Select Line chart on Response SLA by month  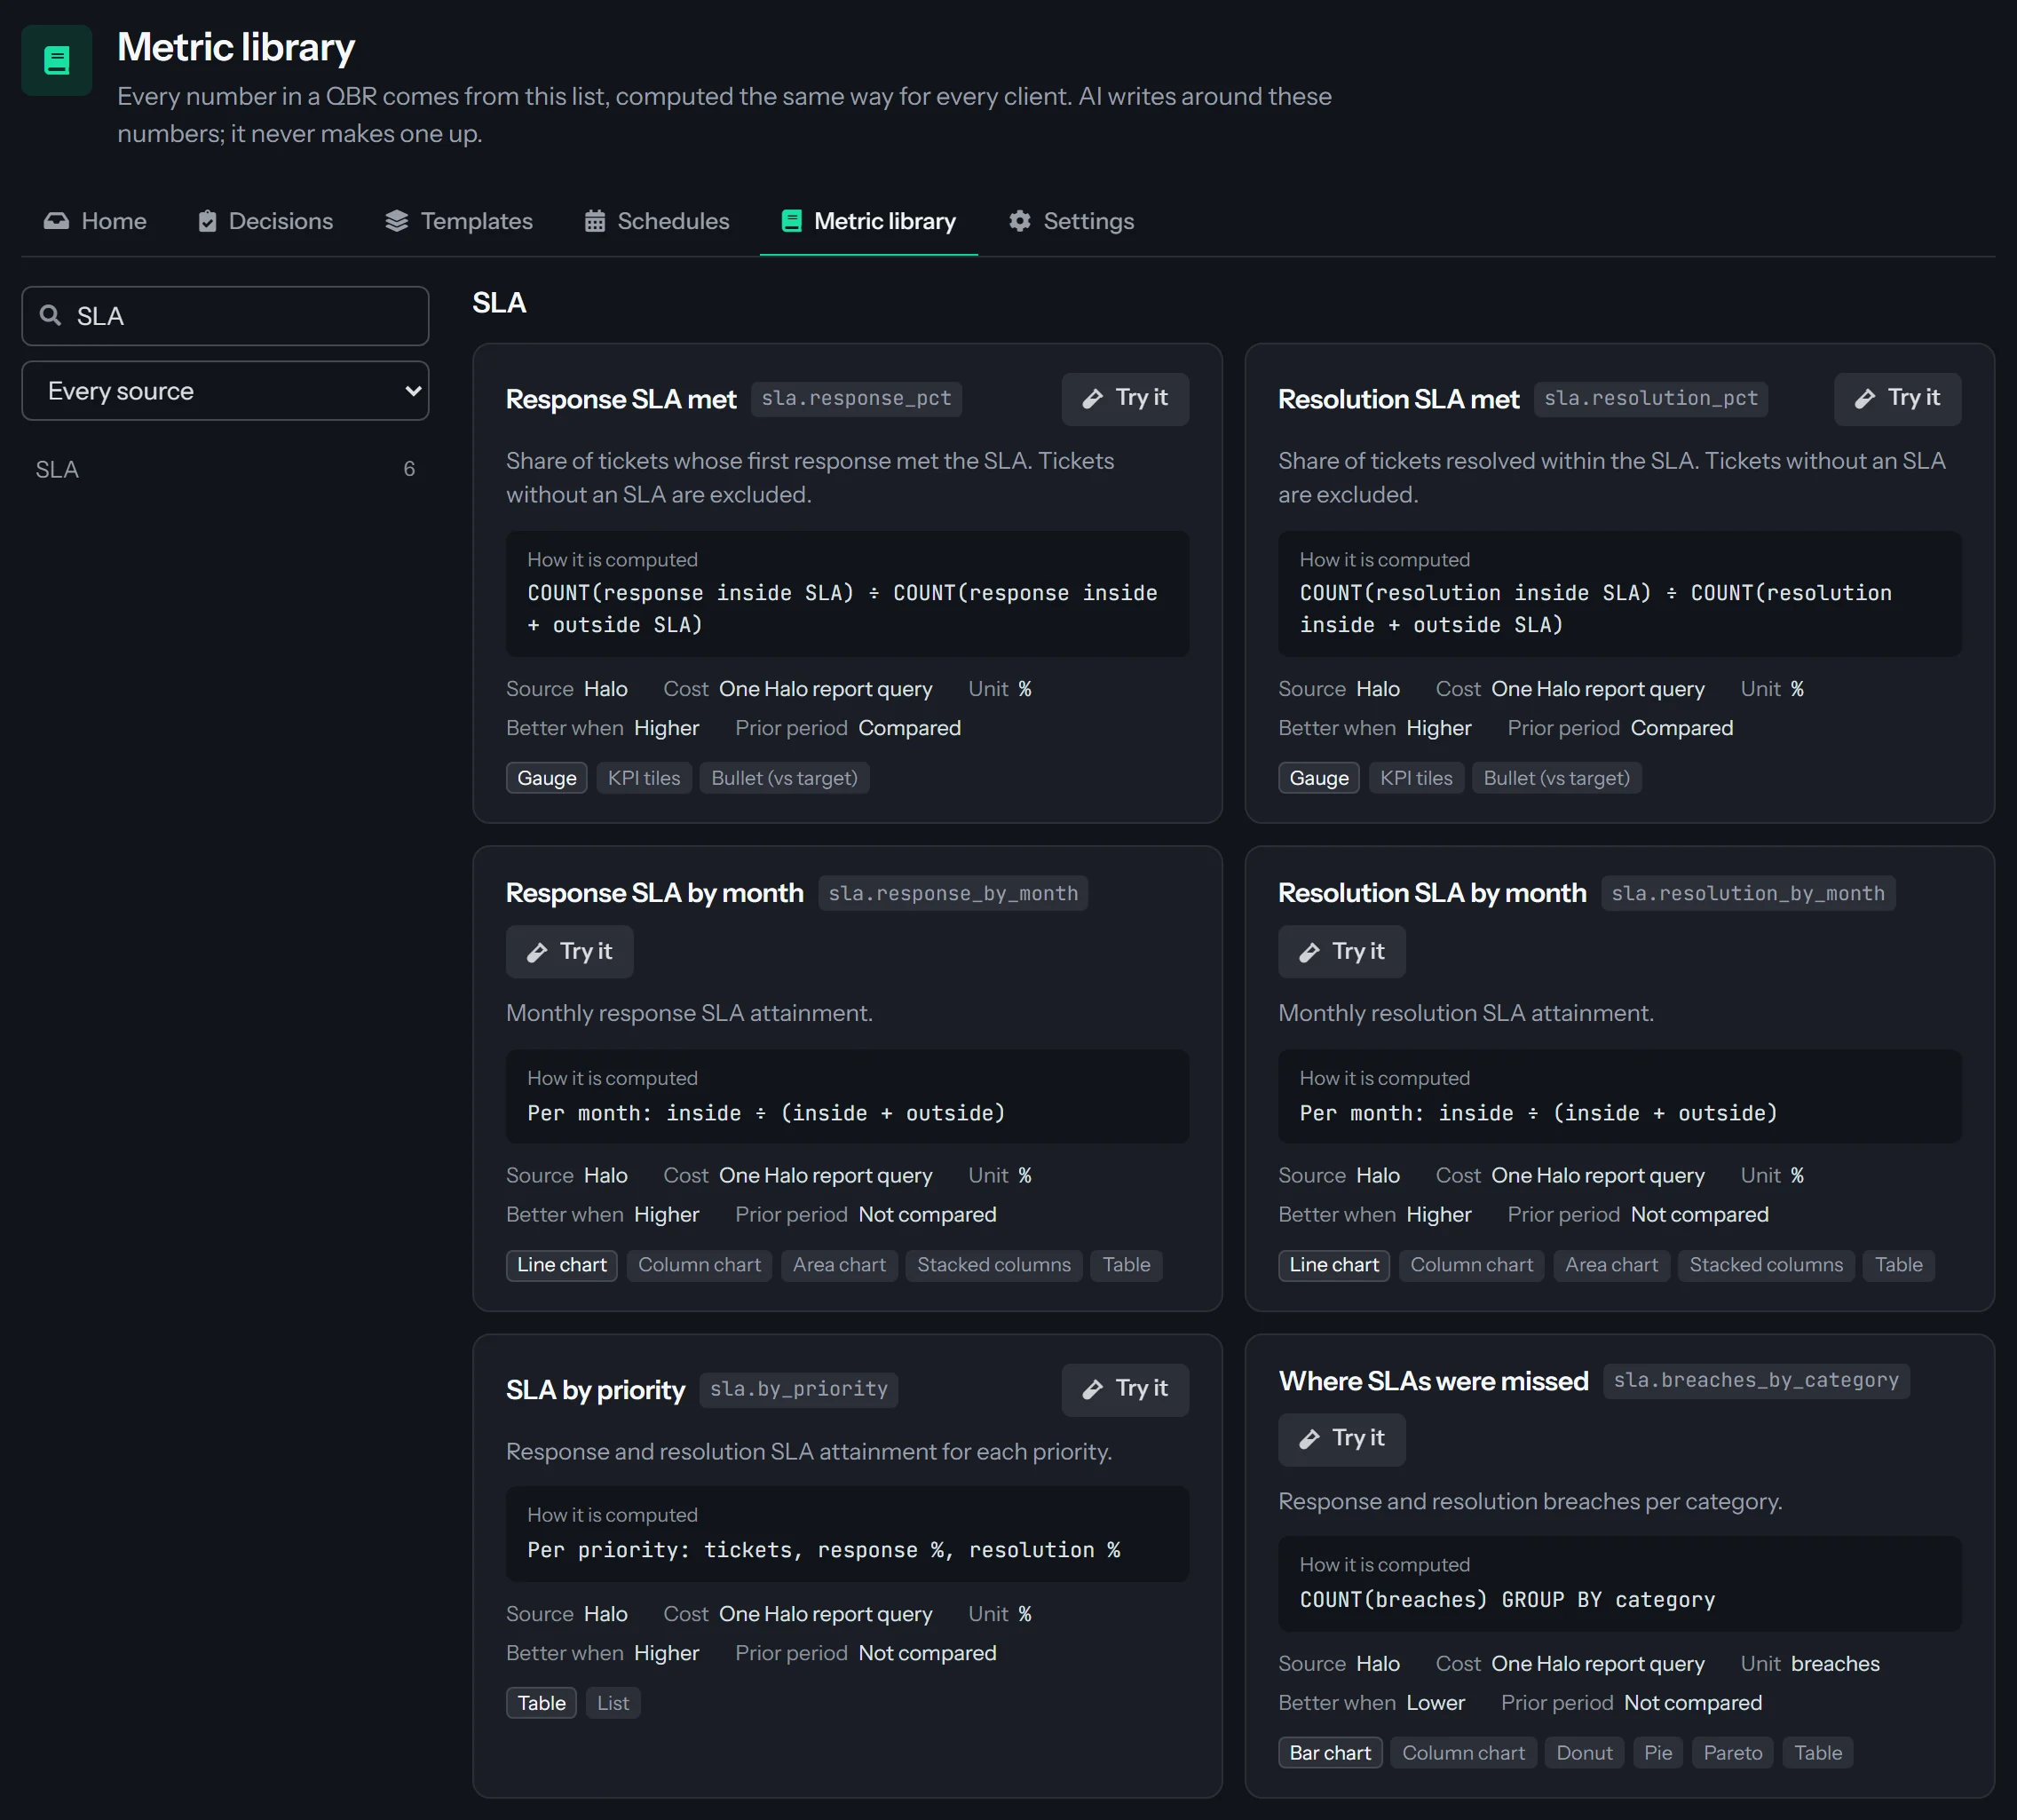coord(561,1265)
